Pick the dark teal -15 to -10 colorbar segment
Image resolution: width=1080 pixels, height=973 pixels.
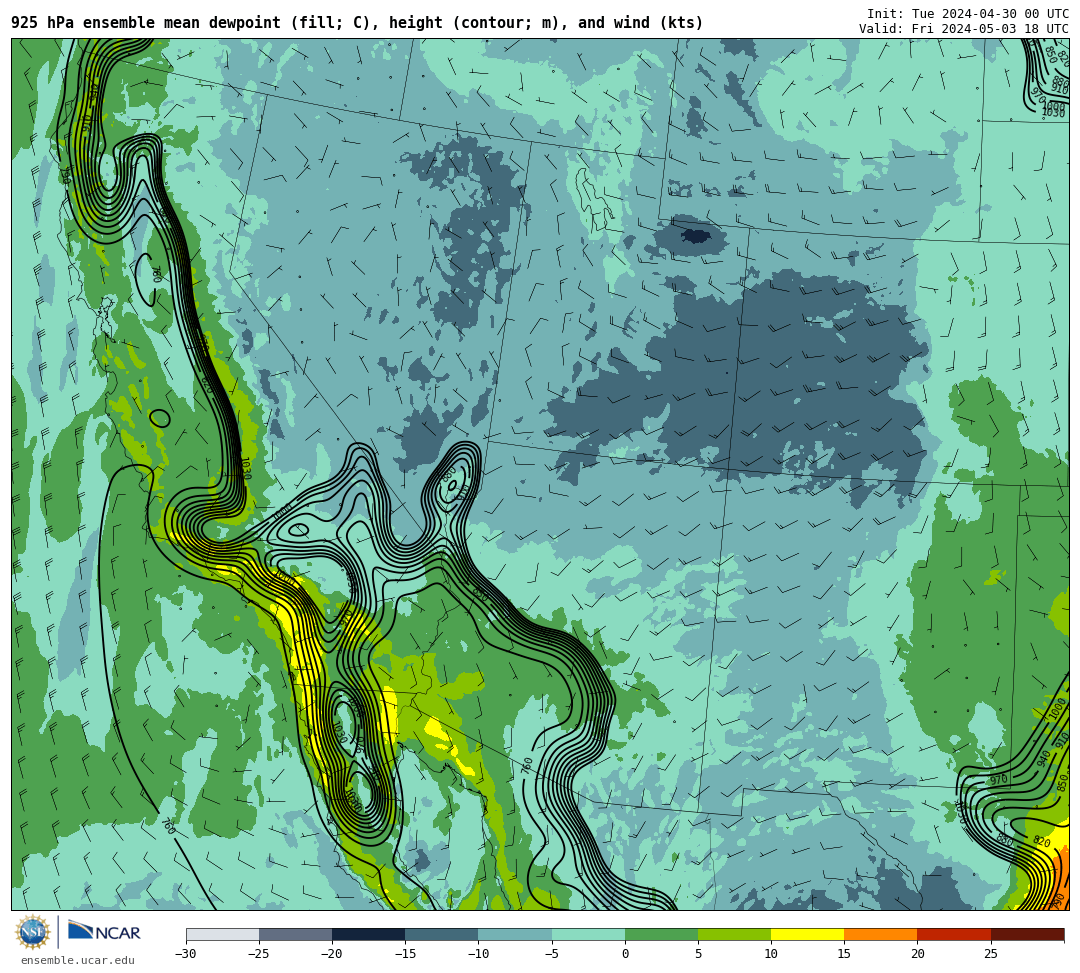(442, 934)
